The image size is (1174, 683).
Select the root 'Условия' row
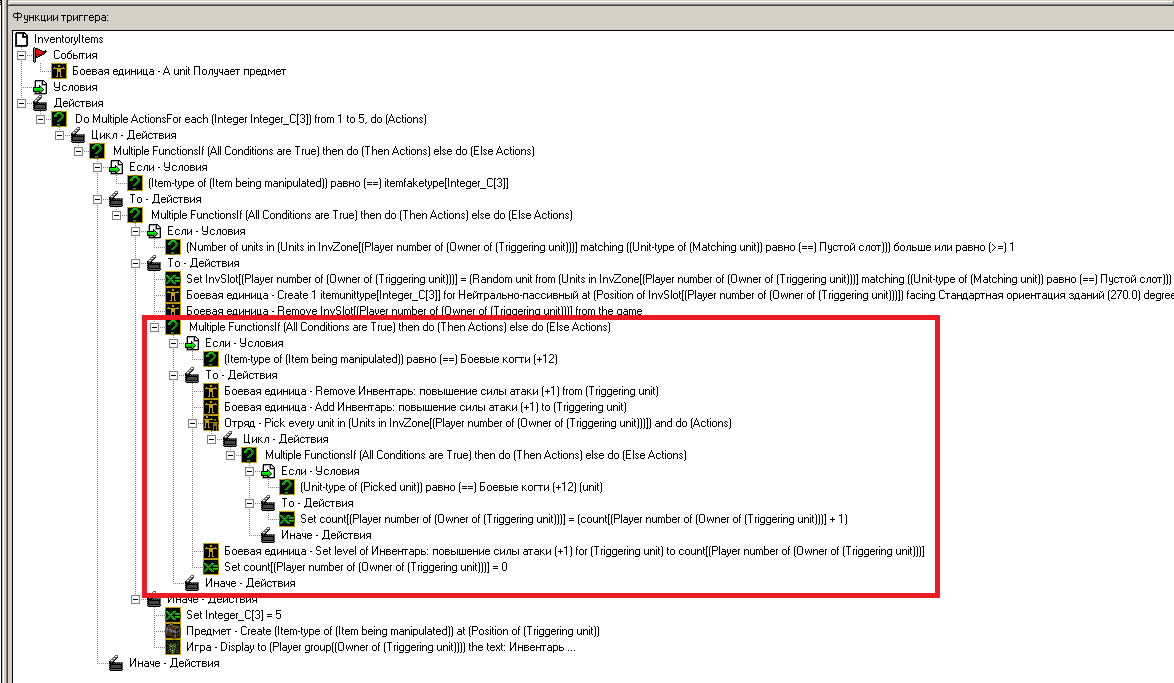point(75,87)
